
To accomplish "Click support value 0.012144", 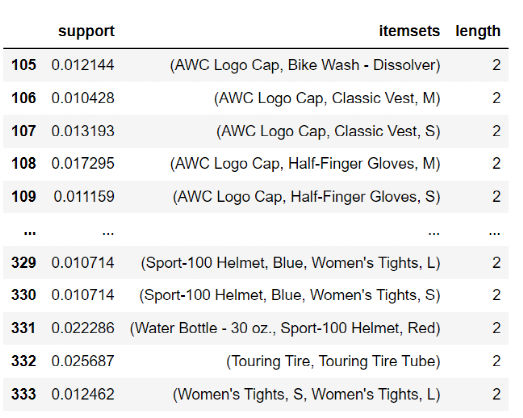I will pos(83,65).
